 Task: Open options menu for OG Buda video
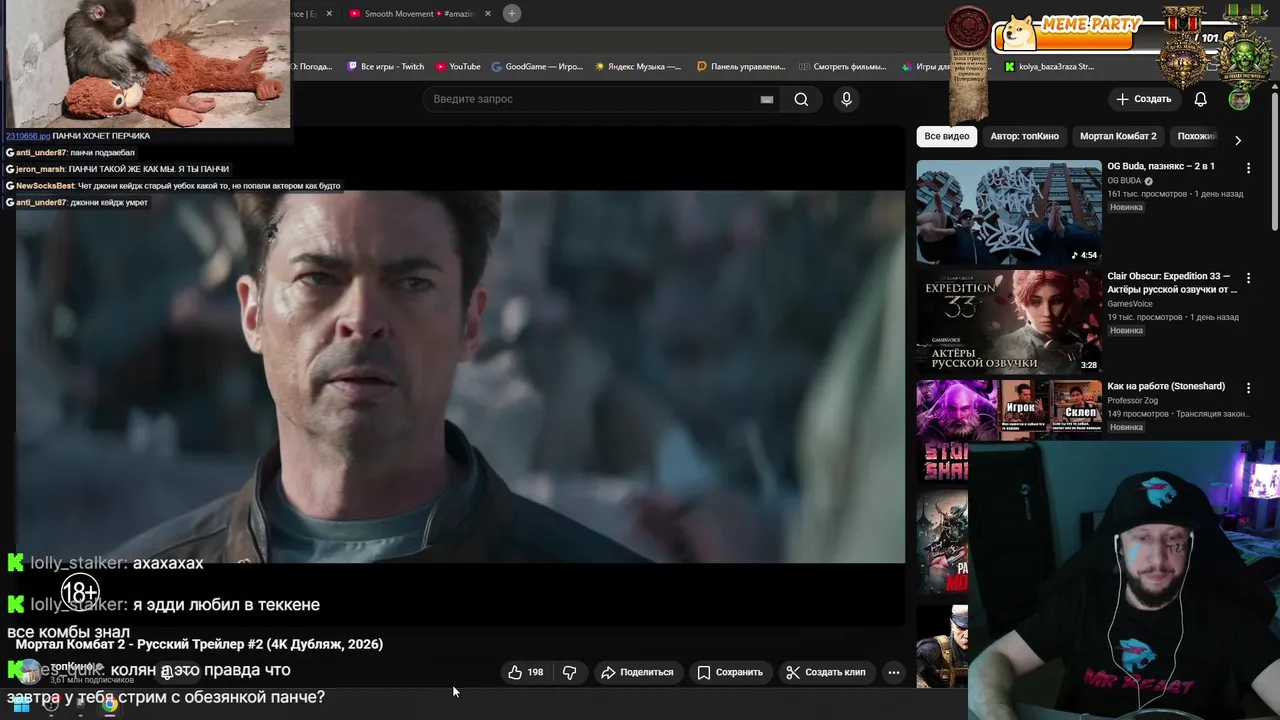[1248, 168]
